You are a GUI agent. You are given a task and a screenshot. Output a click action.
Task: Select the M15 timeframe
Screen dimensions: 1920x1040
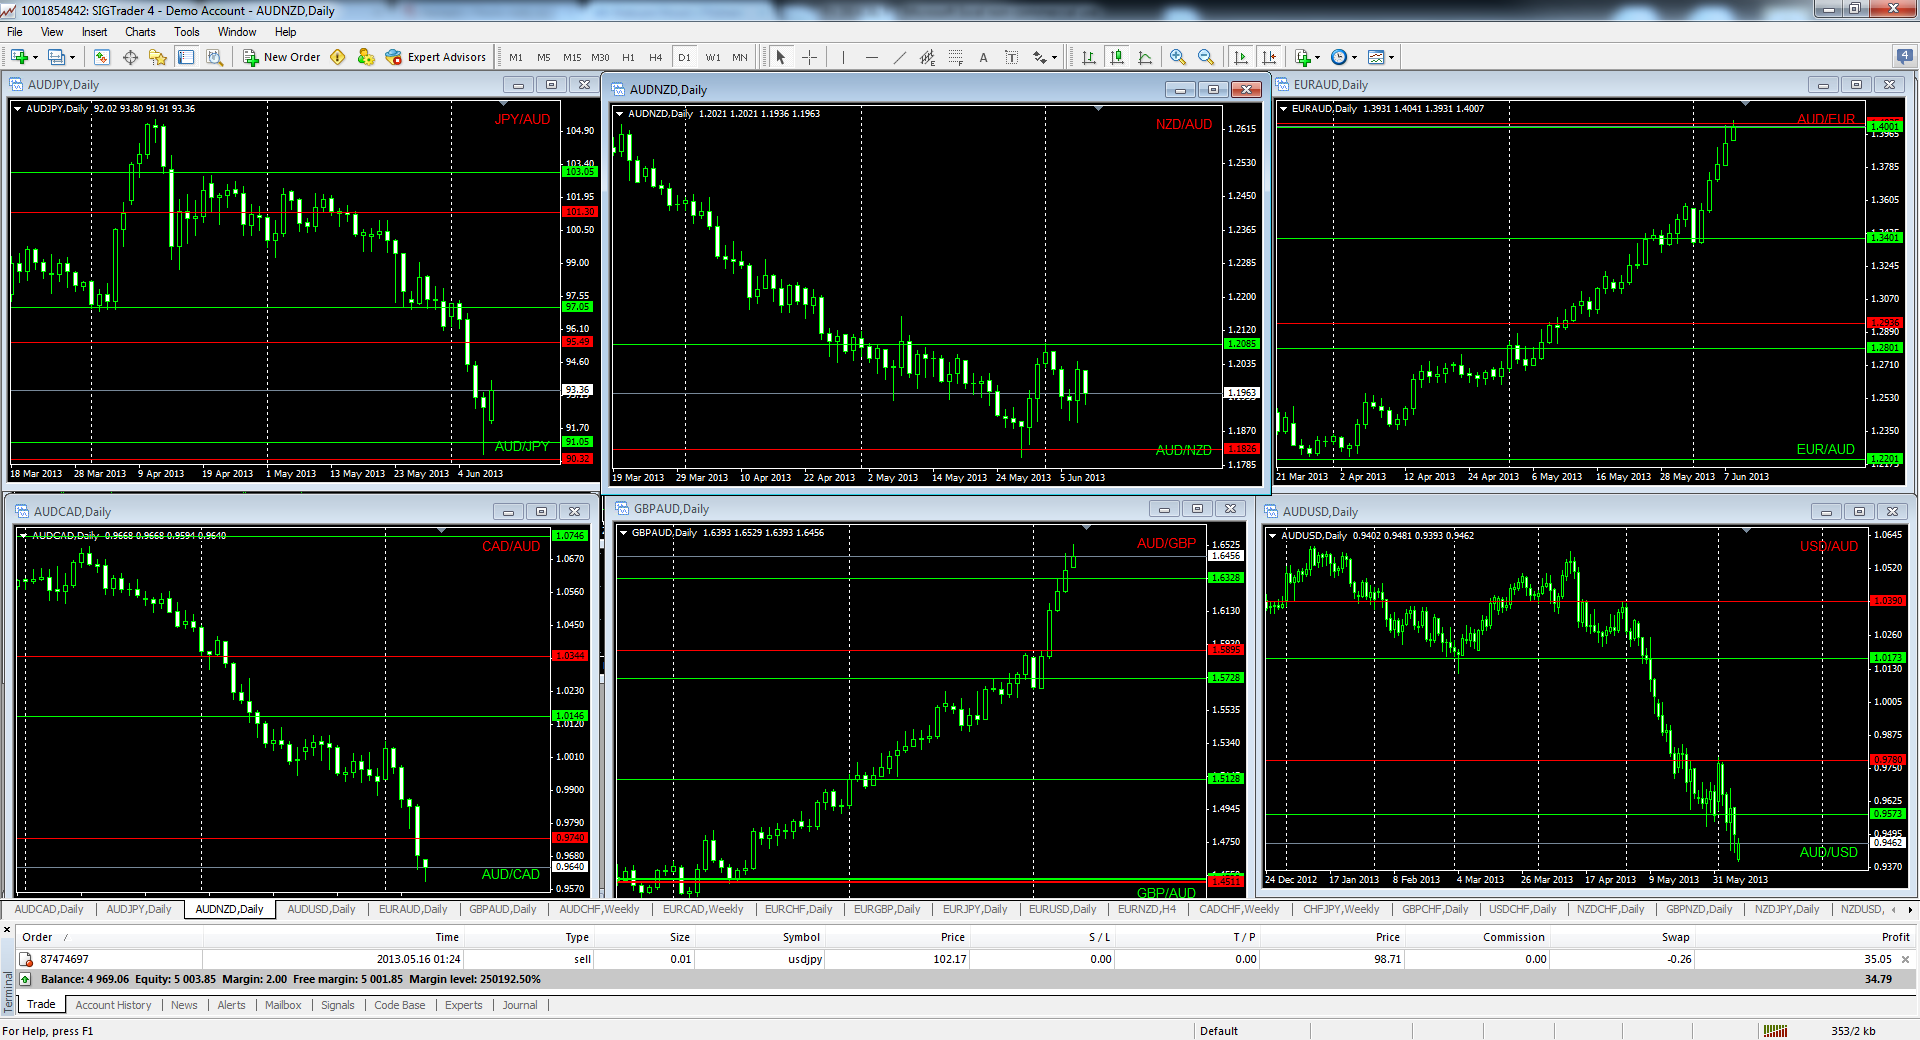click(572, 57)
